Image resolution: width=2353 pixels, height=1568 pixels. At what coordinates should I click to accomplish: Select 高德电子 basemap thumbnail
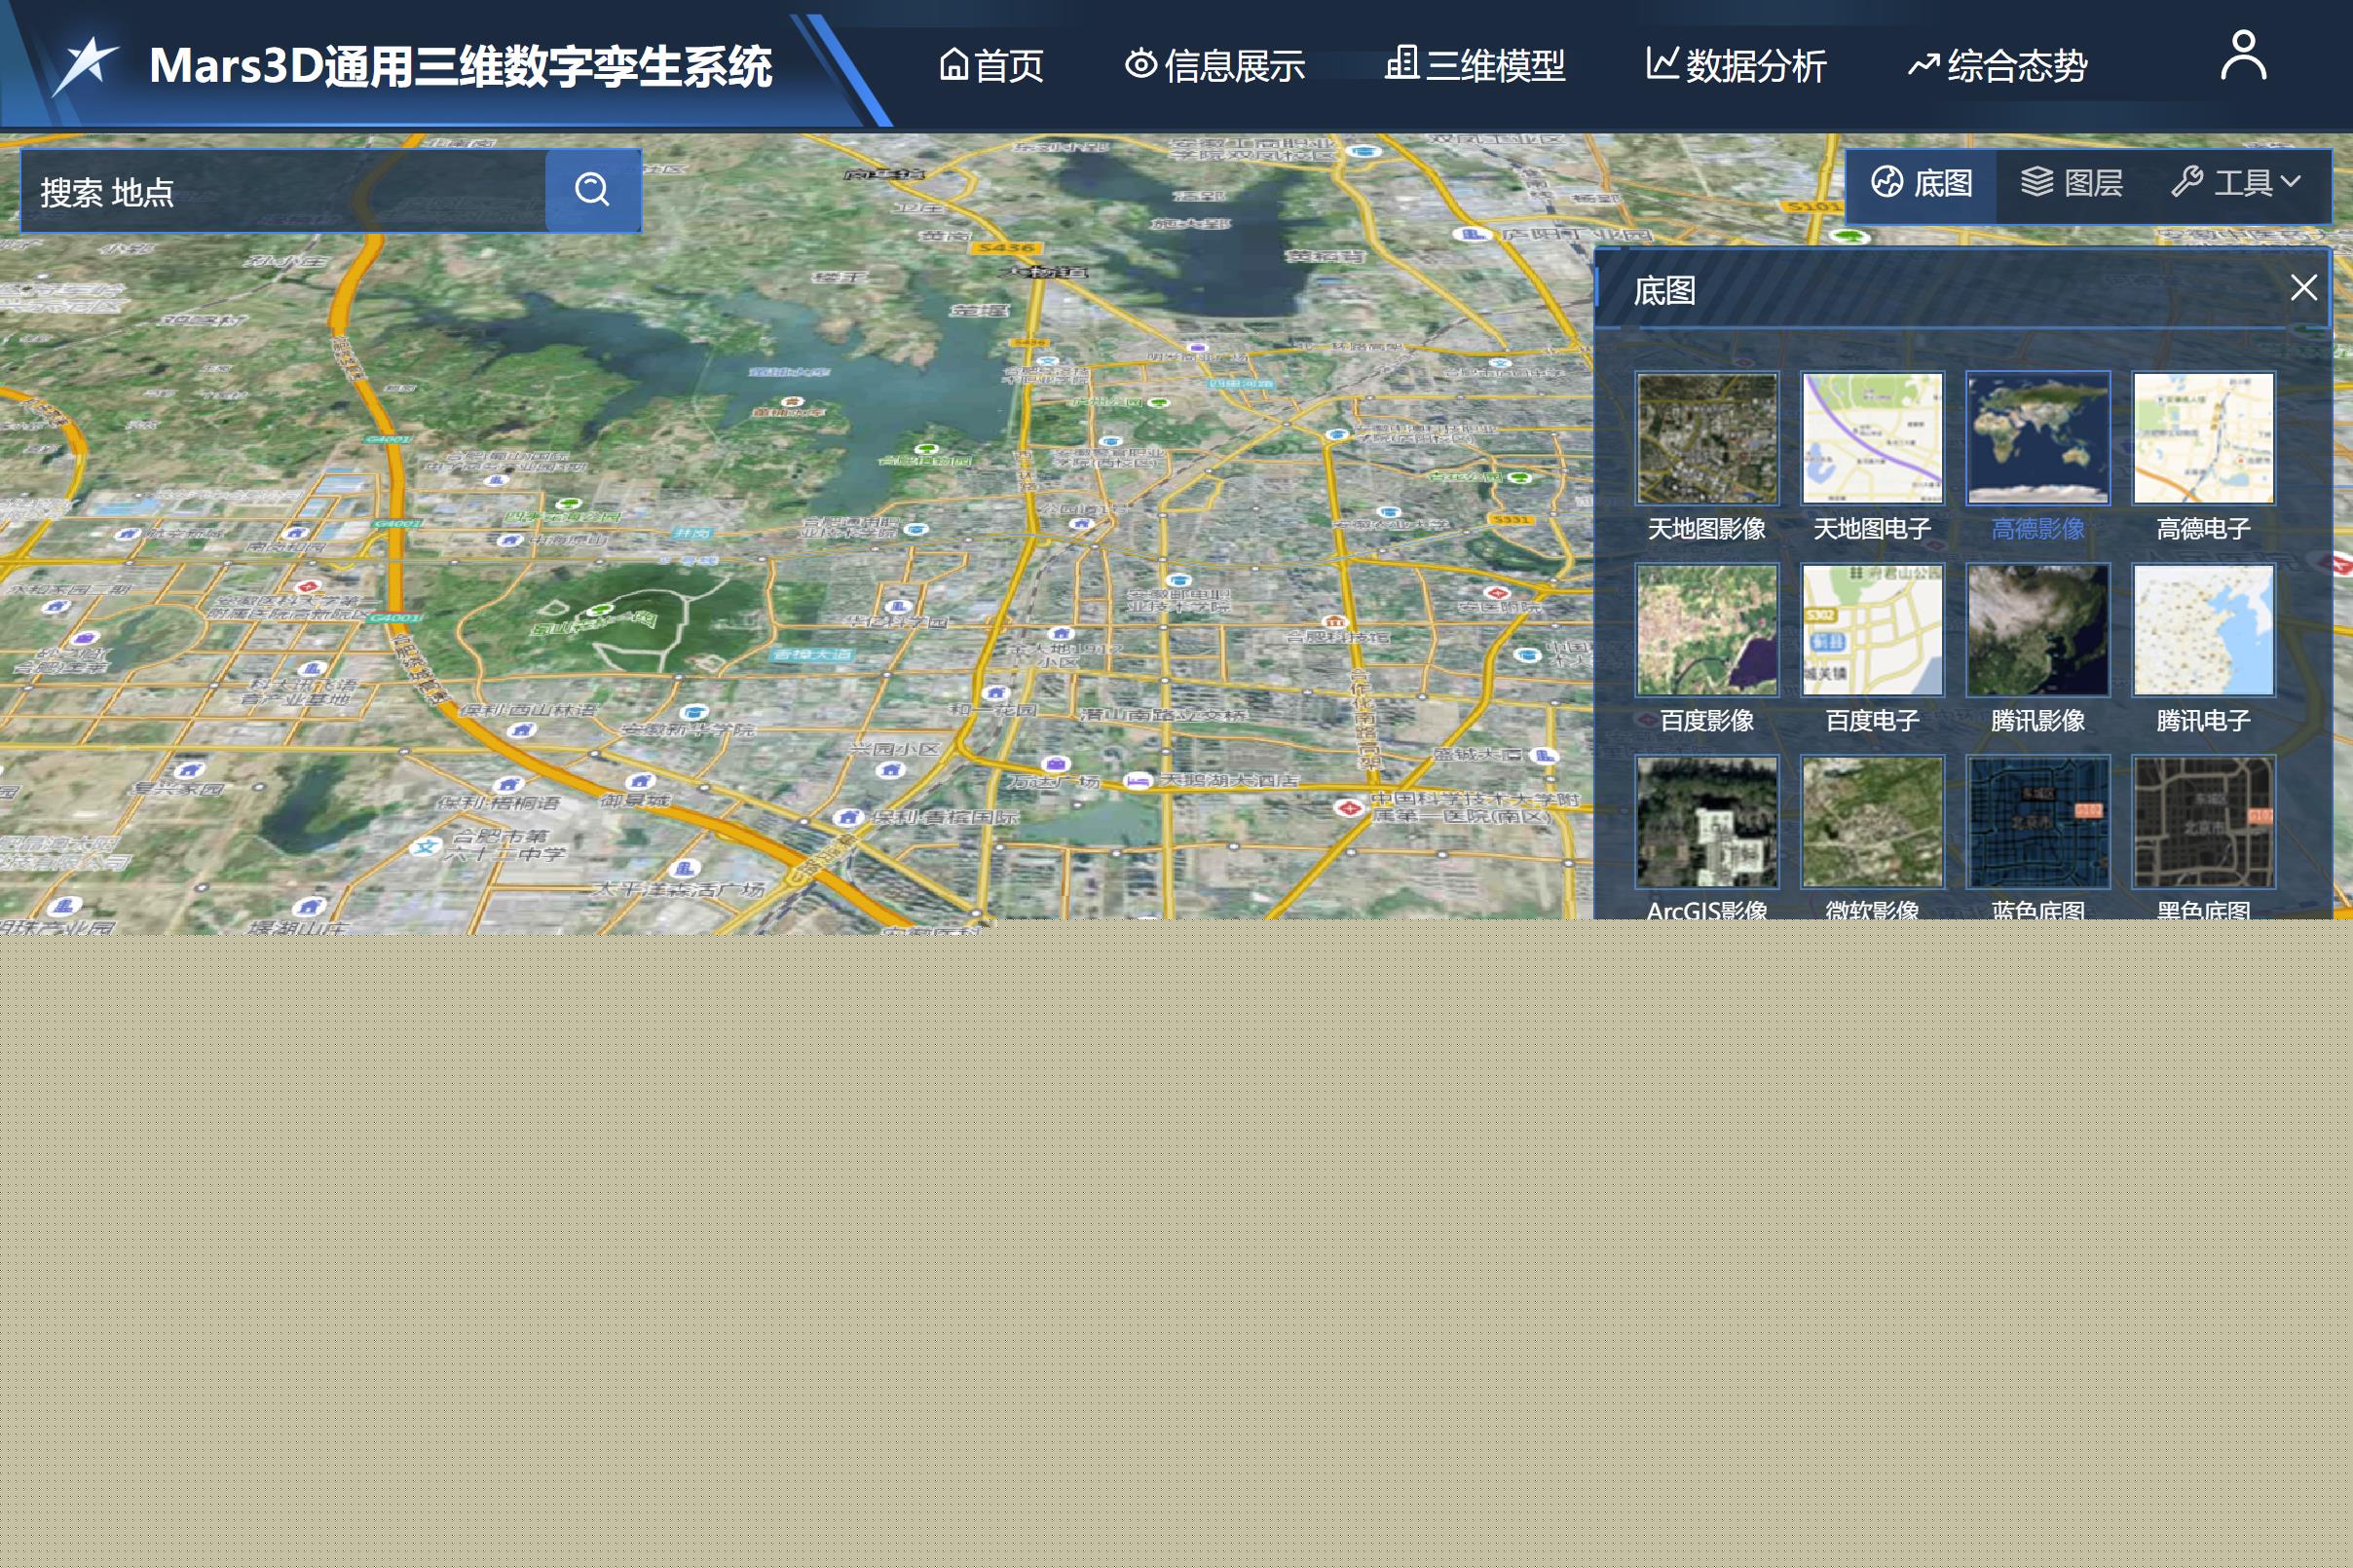point(2203,439)
